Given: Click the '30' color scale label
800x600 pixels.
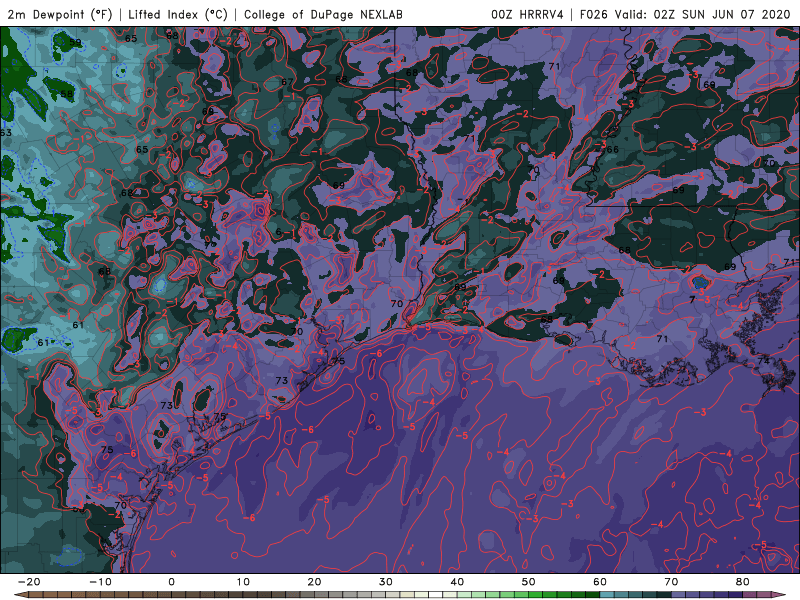Looking at the screenshot, I should coord(386,582).
